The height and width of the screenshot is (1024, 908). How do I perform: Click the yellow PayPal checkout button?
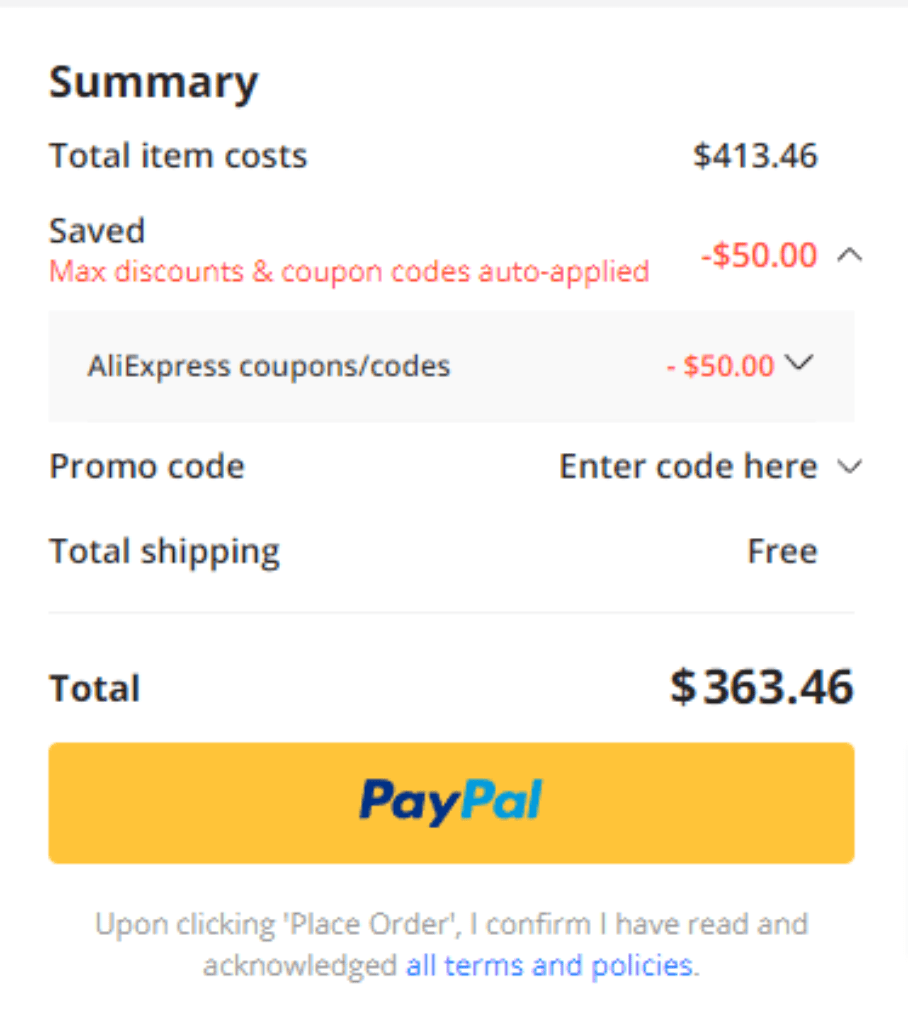[x=451, y=803]
